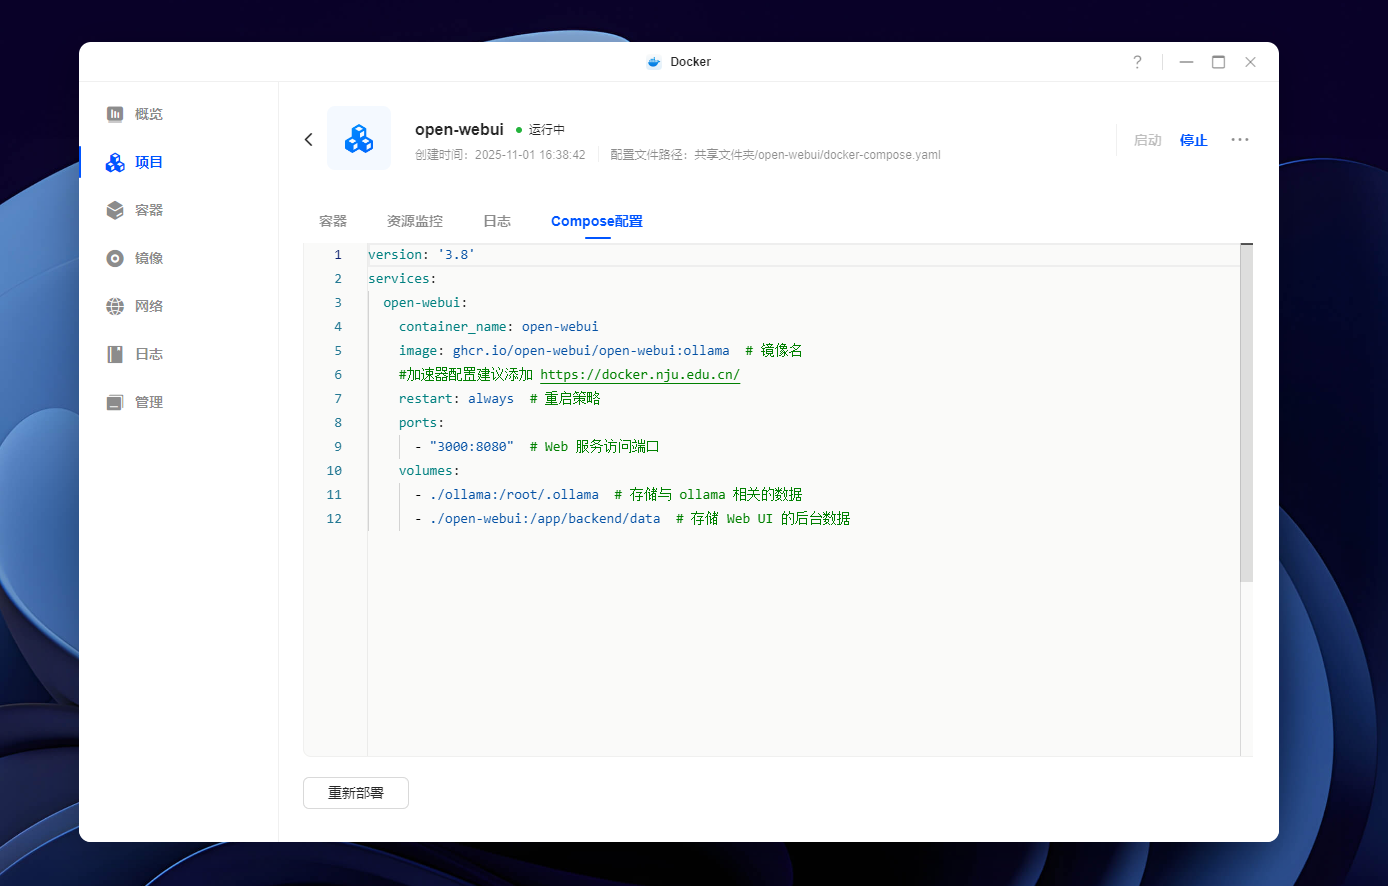Click the open-webui project title
Image resolution: width=1388 pixels, height=886 pixels.
click(x=459, y=129)
